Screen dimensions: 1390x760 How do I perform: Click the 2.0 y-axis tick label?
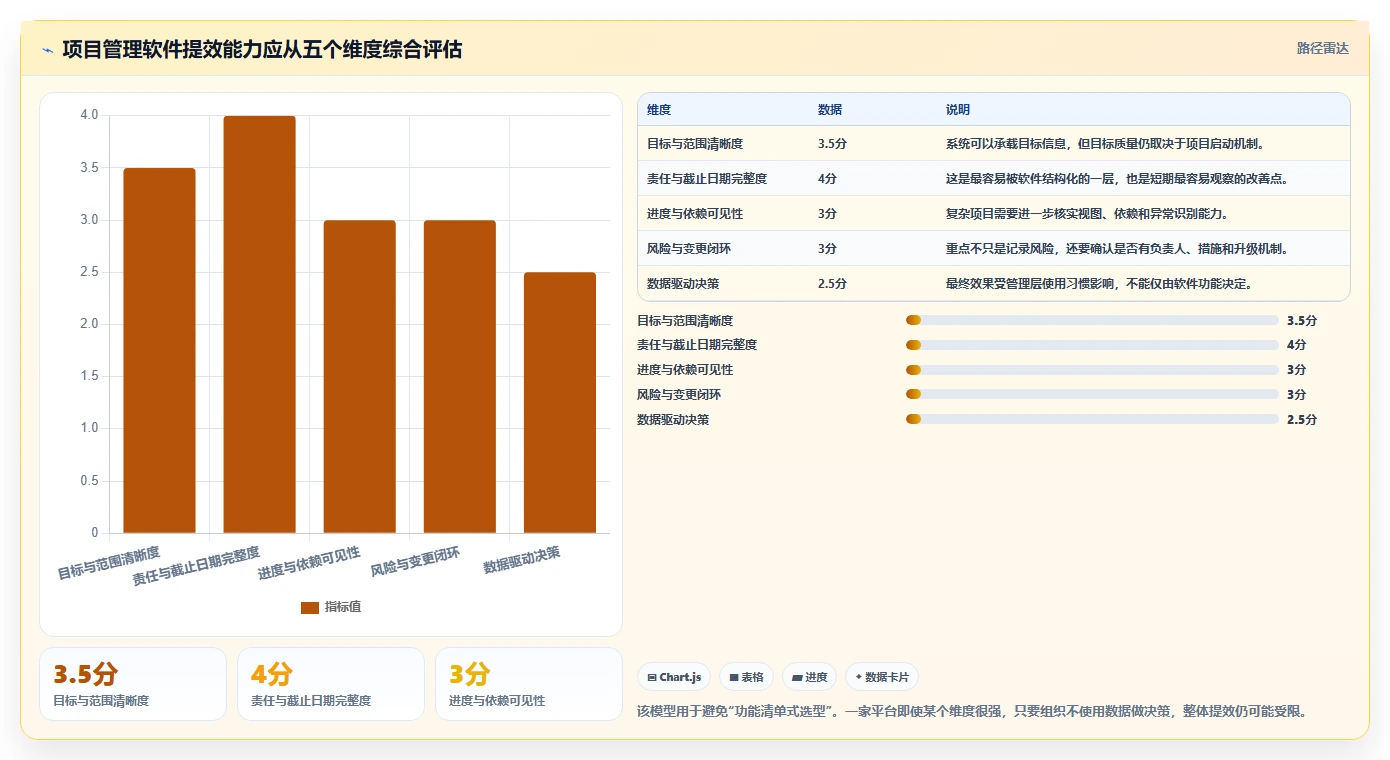tap(89, 324)
